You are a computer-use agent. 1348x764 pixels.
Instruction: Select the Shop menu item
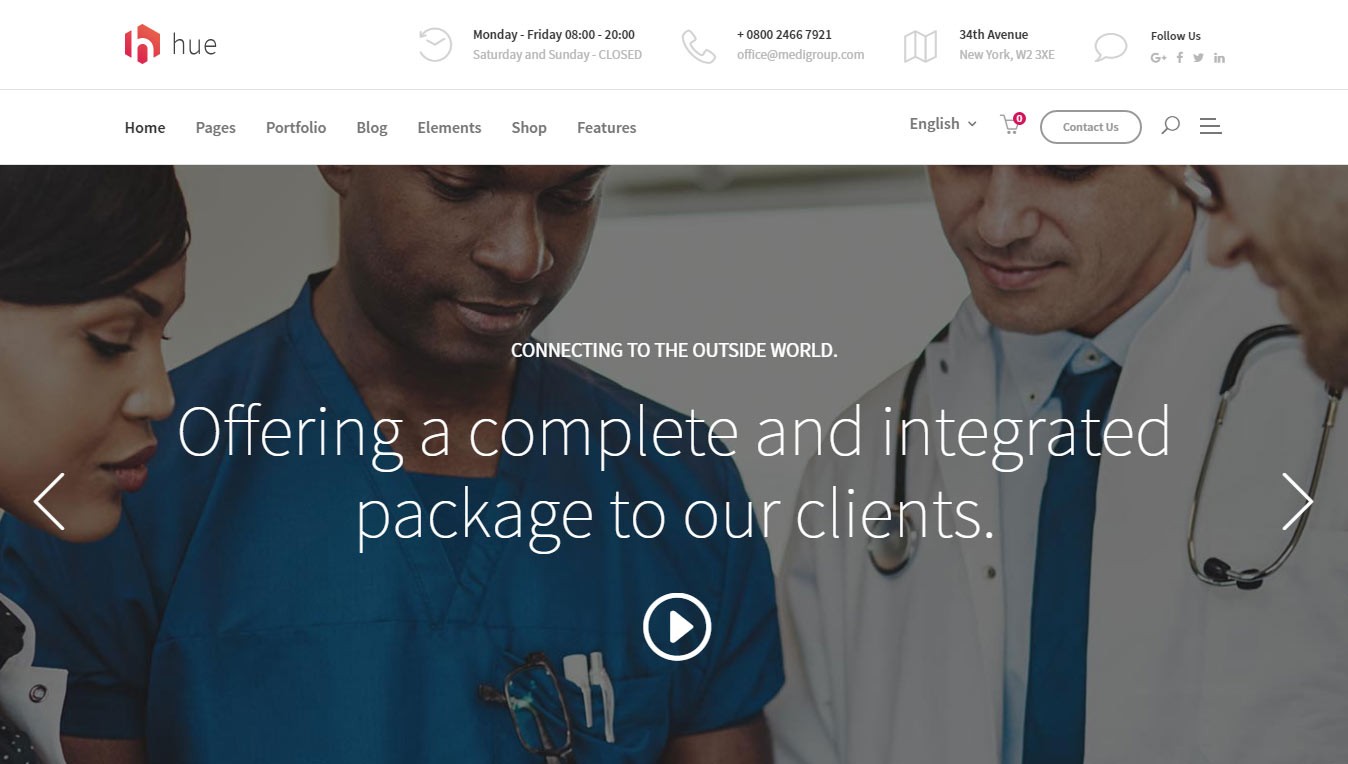pos(529,127)
